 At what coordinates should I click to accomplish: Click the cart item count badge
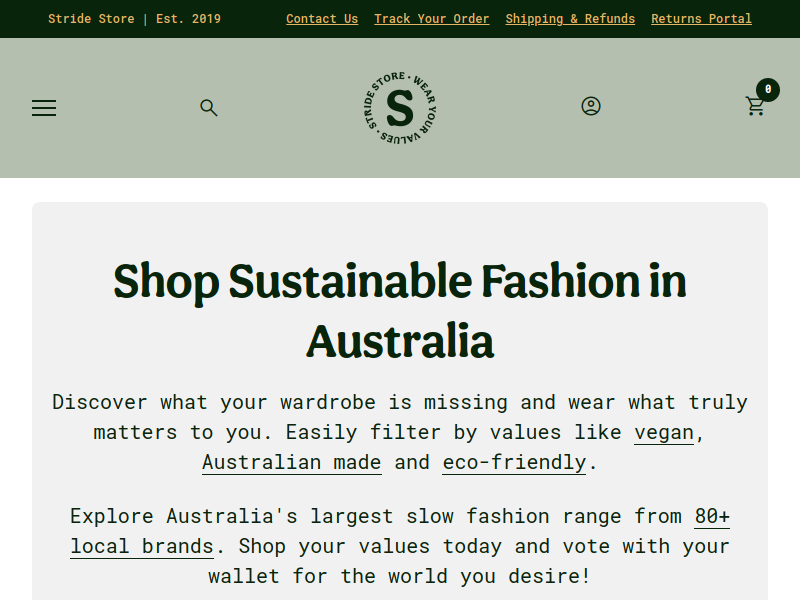click(x=768, y=90)
